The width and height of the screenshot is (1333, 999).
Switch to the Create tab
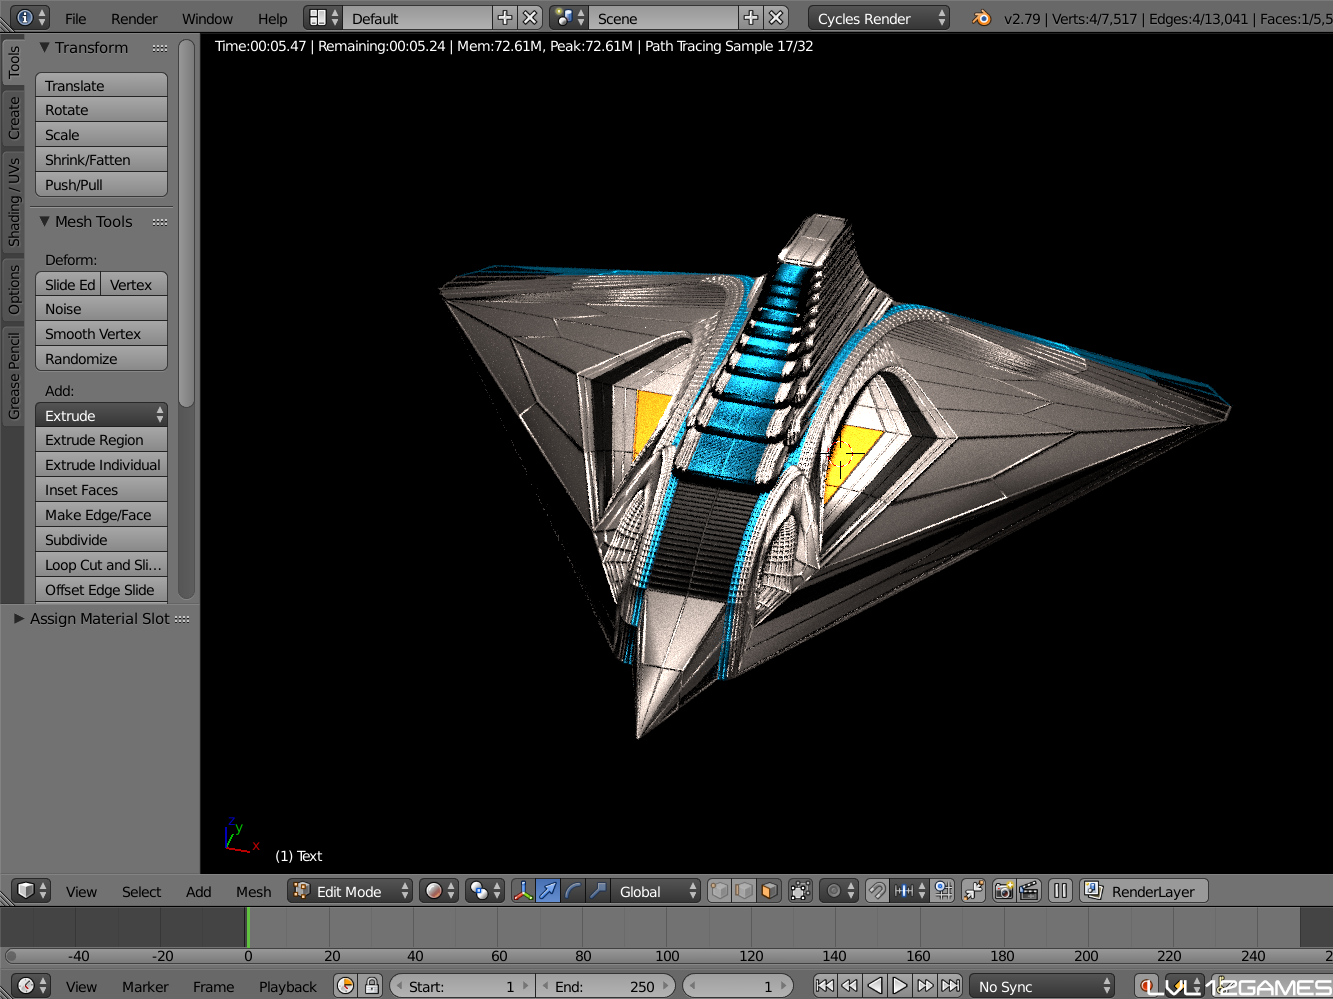13,118
